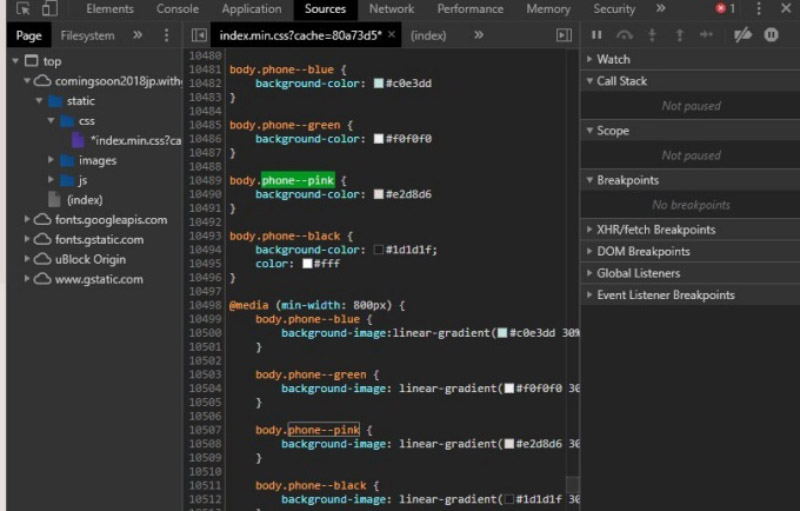Click the step icon in debugger toolbar
800x511 pixels.
tap(706, 35)
